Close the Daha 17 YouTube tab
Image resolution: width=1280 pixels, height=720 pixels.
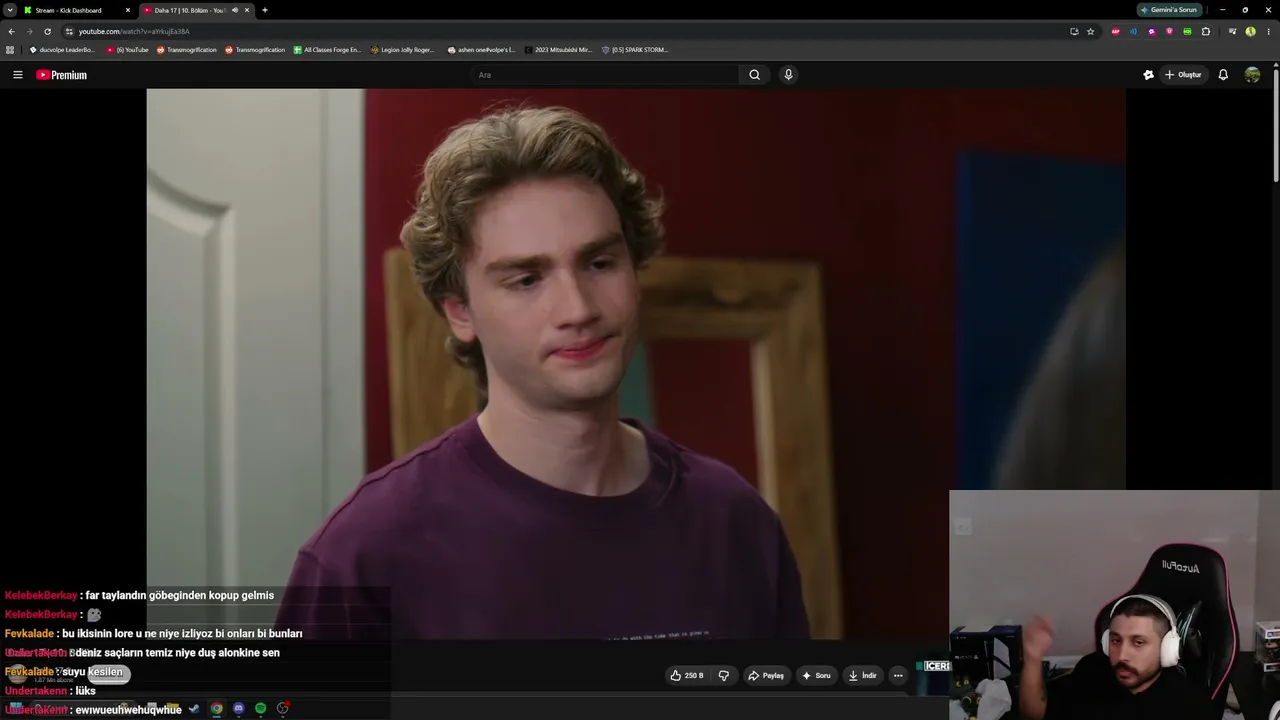(247, 10)
